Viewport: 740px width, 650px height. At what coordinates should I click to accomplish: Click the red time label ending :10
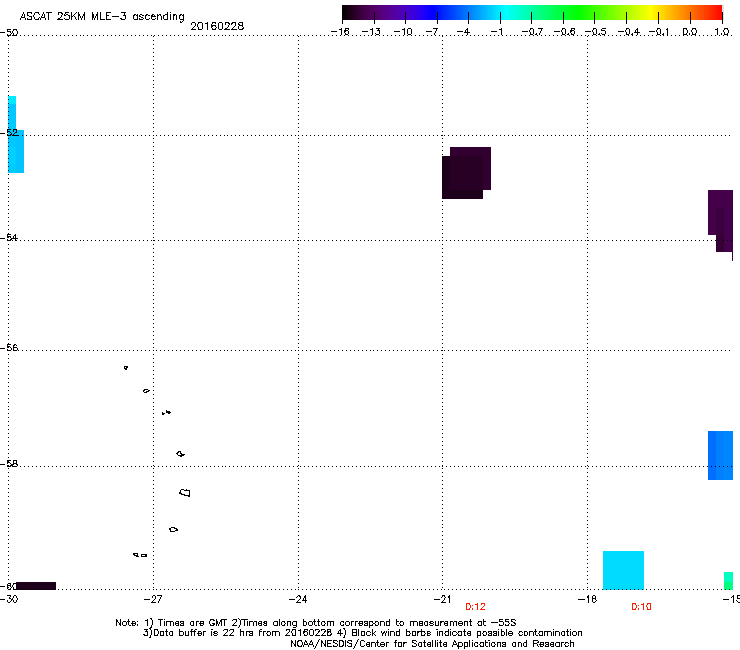[x=641, y=607]
